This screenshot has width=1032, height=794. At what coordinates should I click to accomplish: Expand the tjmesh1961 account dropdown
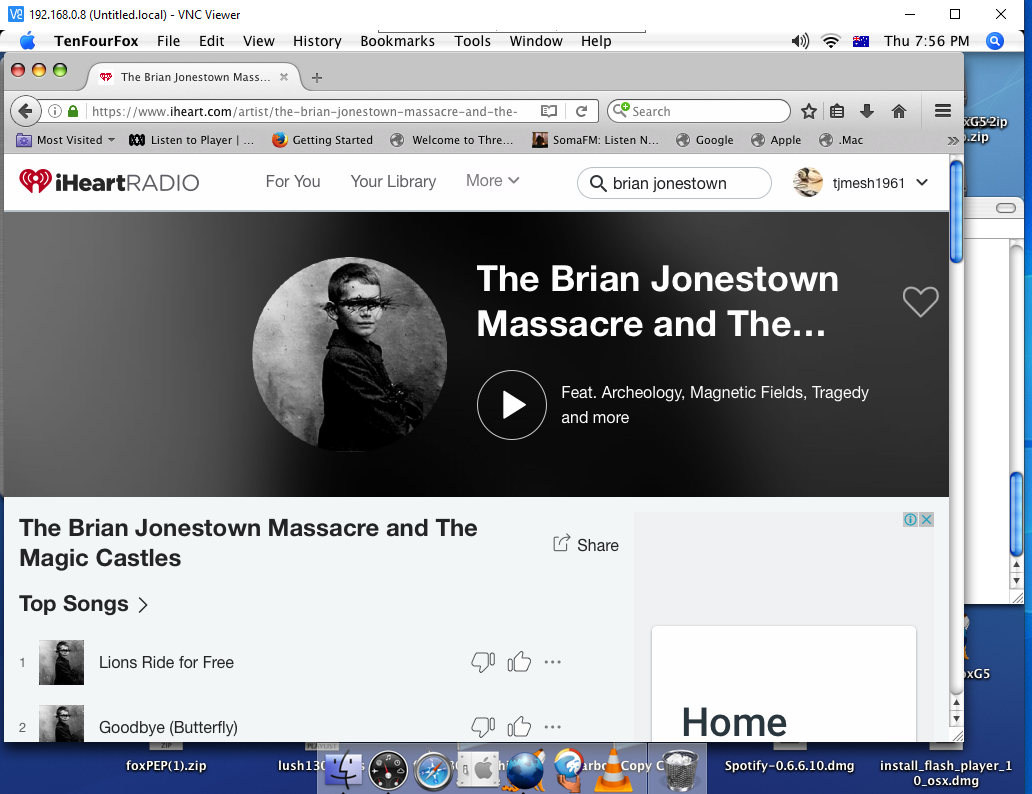coord(922,182)
